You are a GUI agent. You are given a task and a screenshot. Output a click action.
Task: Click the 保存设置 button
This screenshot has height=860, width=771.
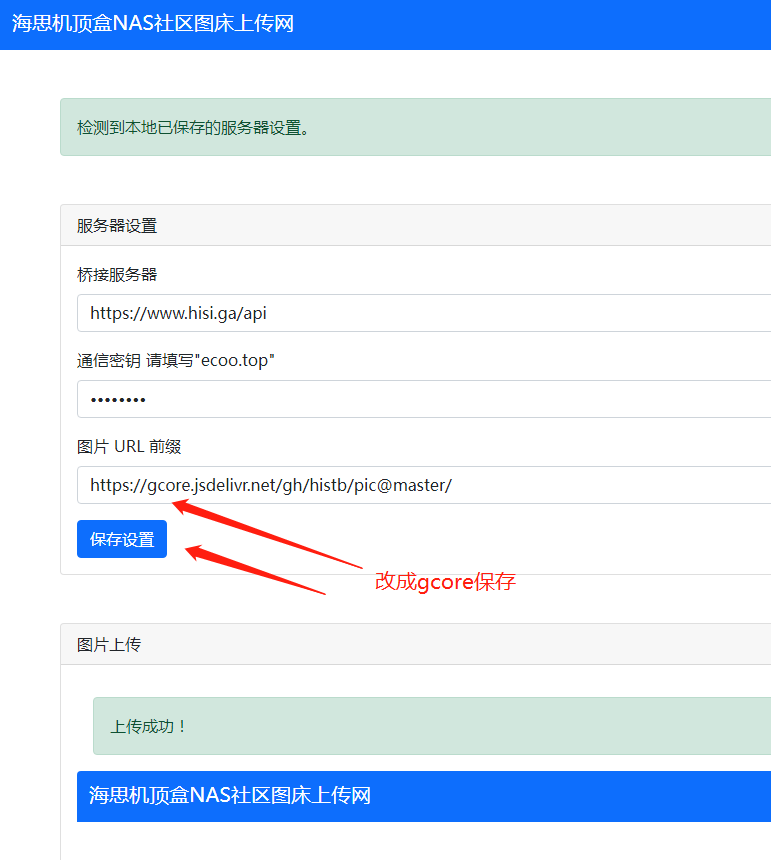click(x=122, y=539)
